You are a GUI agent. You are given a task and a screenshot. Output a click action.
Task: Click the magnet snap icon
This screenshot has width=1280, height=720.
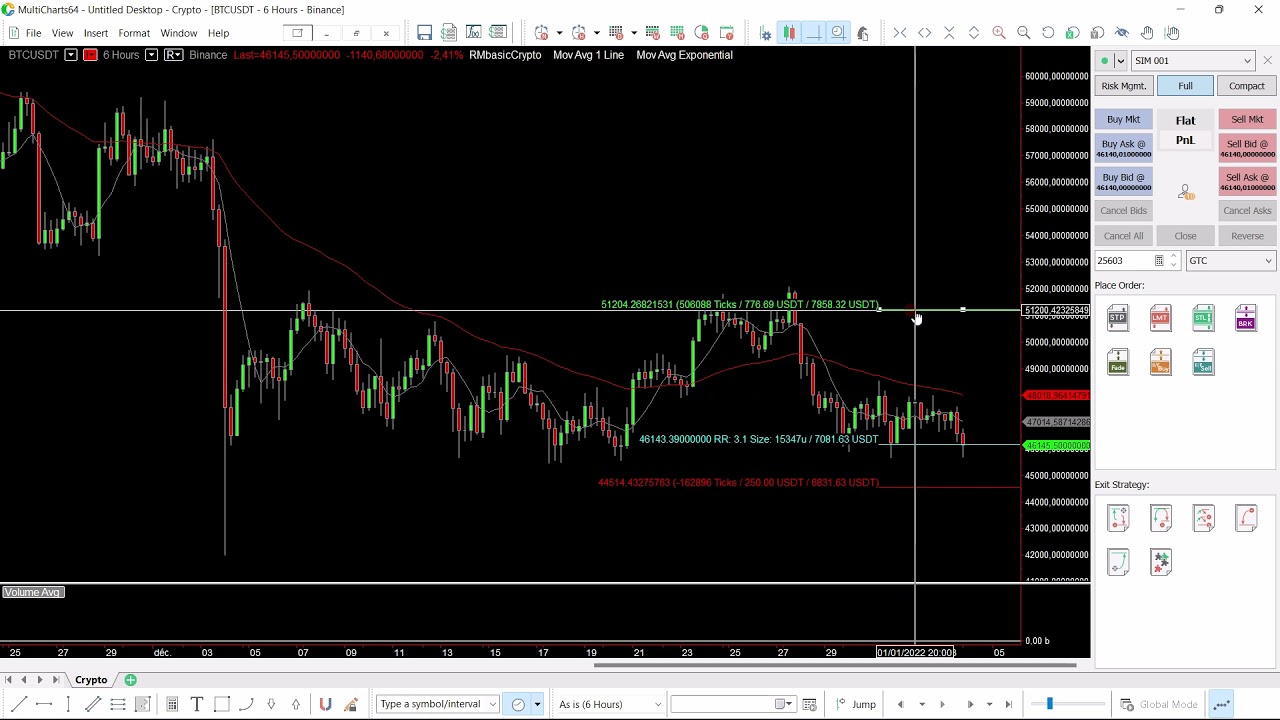coord(325,704)
